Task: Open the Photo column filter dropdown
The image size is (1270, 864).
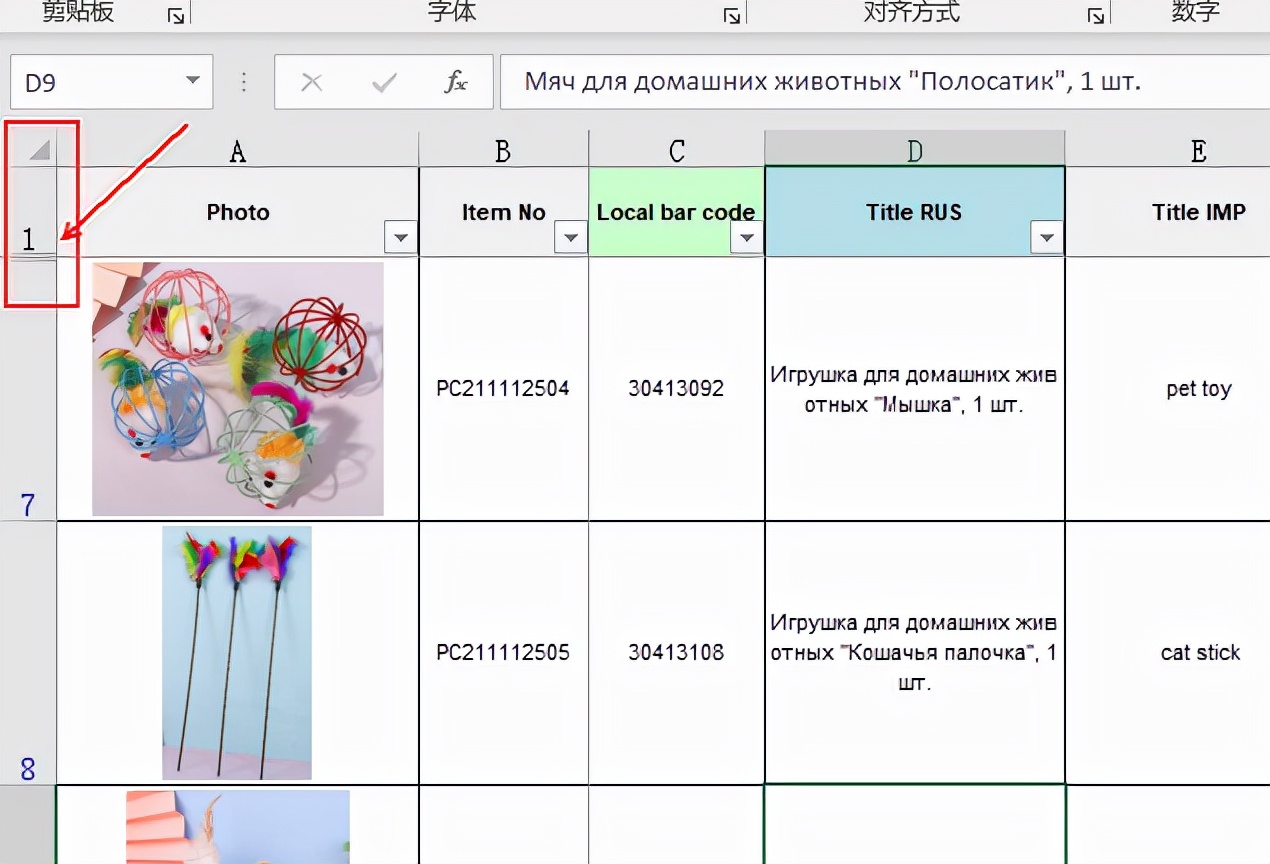Action: point(401,238)
